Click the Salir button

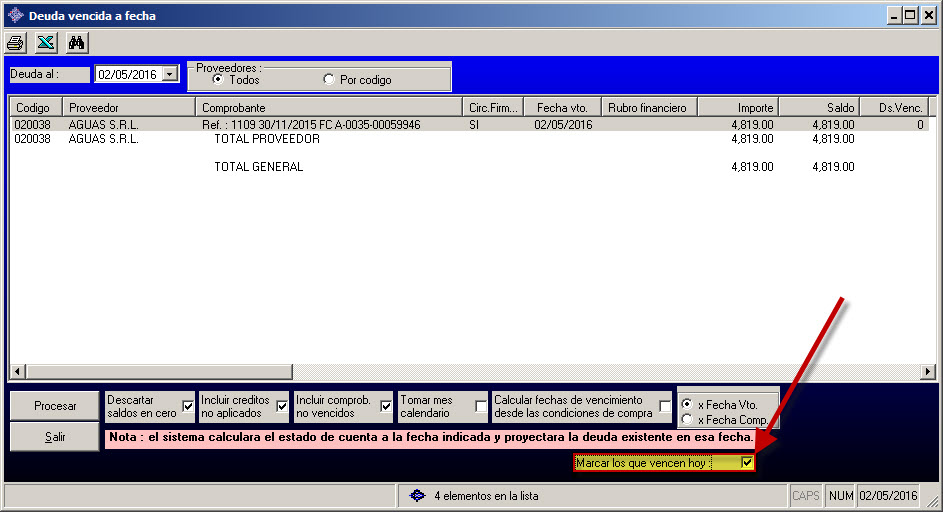(x=55, y=437)
